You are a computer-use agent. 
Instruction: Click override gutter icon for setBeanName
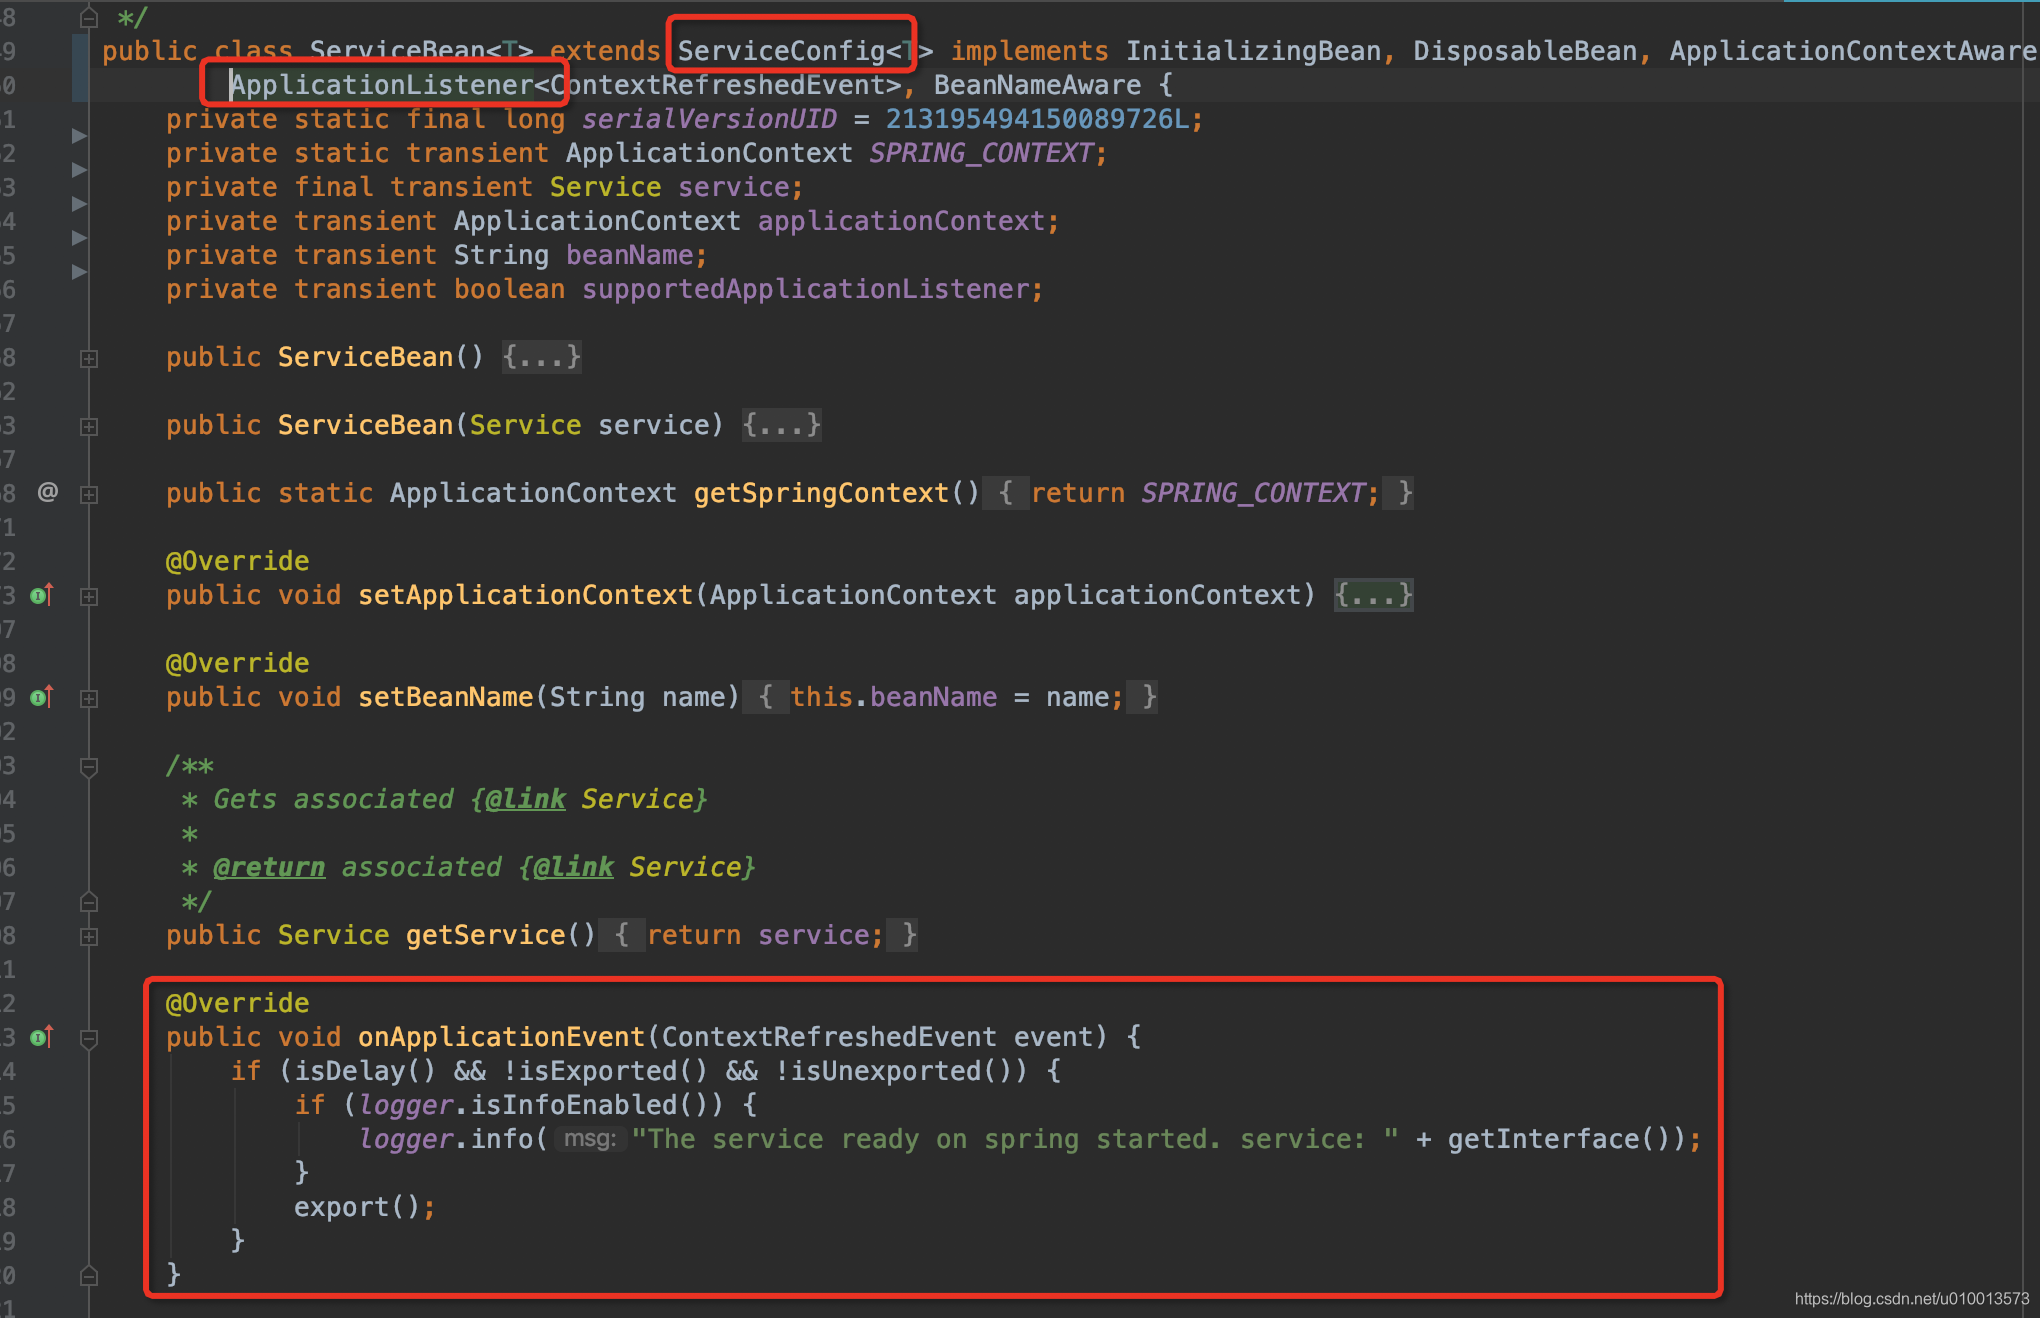point(41,697)
